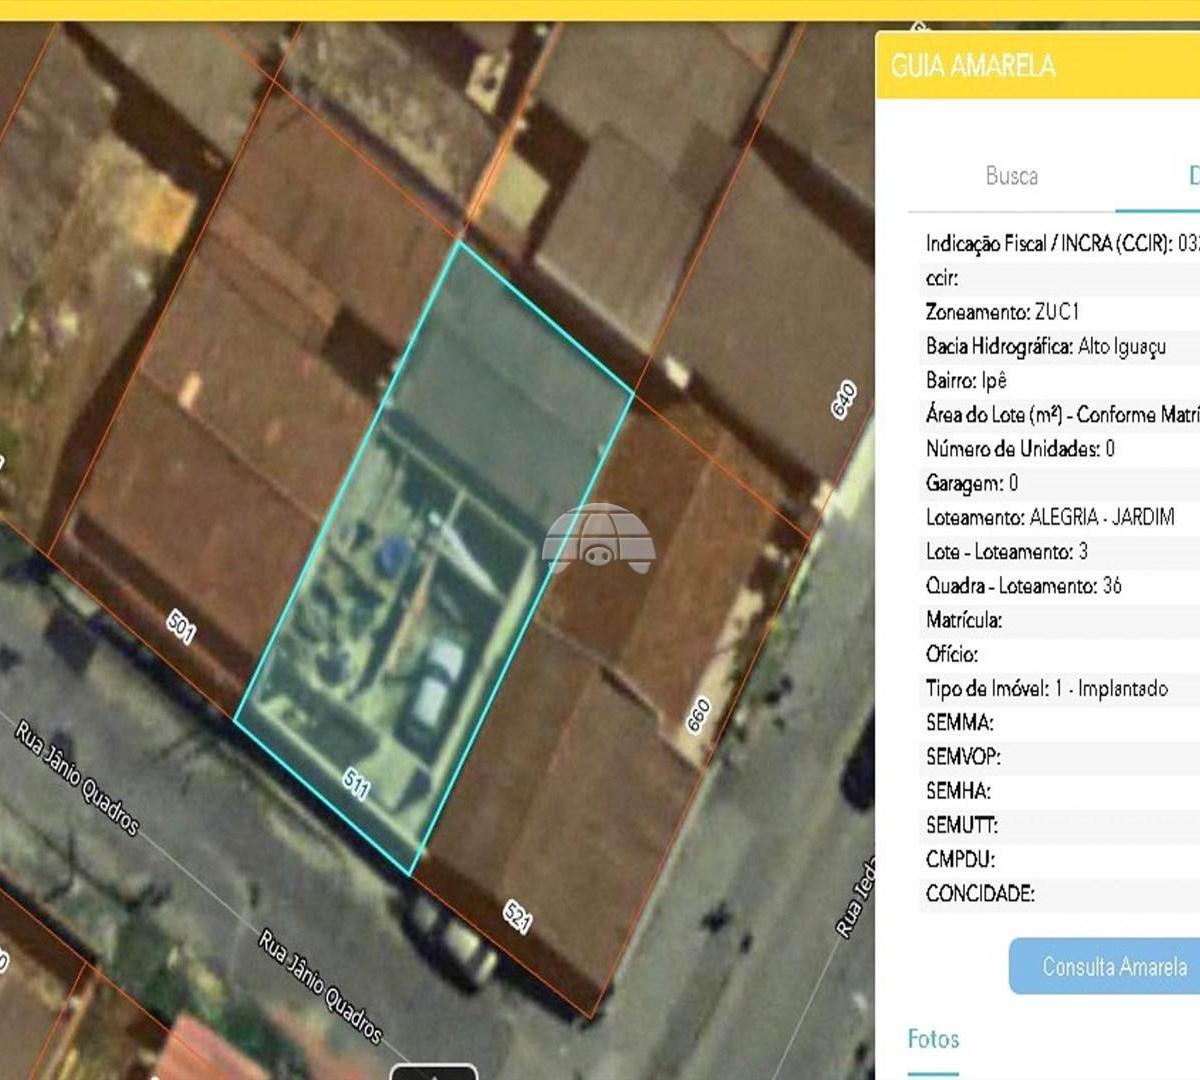Click the cyan highlighted parcel outline
Viewport: 1200px width, 1080px height.
coord(433,558)
